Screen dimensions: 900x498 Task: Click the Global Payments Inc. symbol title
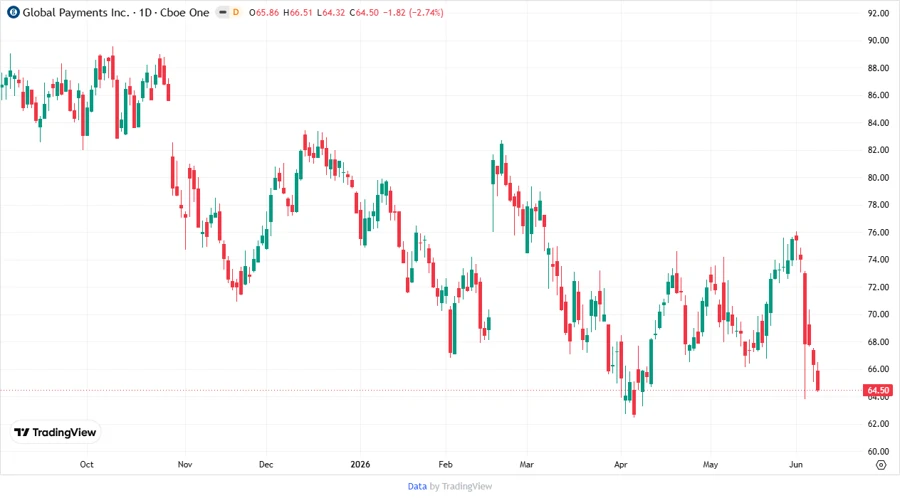coord(76,12)
